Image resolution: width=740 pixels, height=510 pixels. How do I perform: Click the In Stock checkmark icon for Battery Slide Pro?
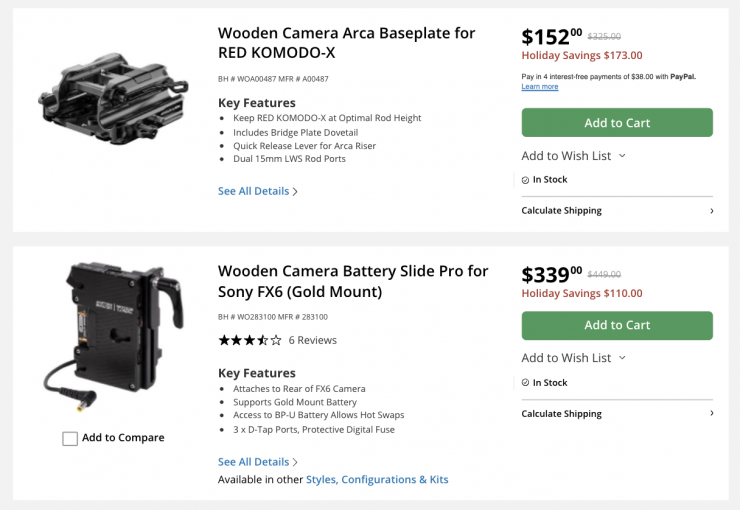(x=525, y=383)
